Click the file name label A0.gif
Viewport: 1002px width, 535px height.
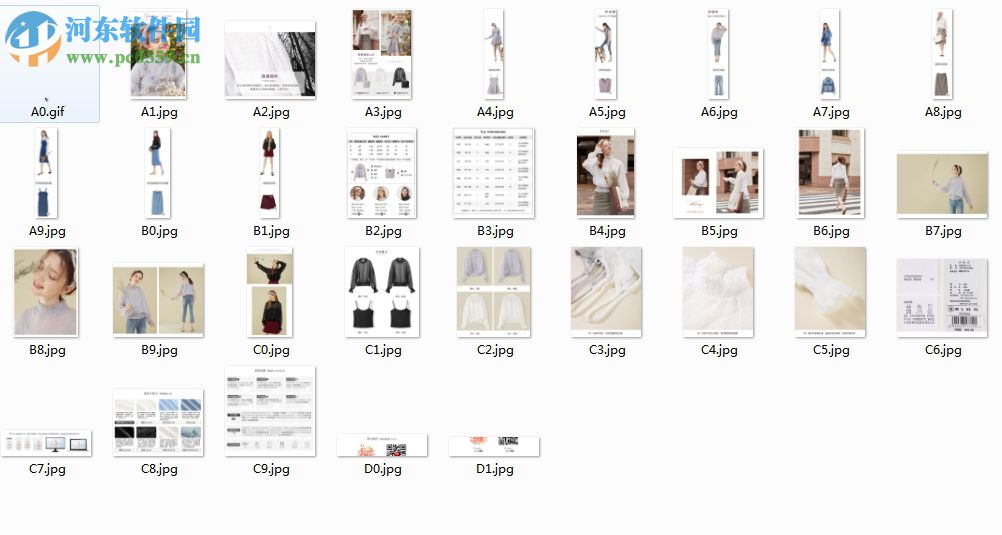[48, 112]
